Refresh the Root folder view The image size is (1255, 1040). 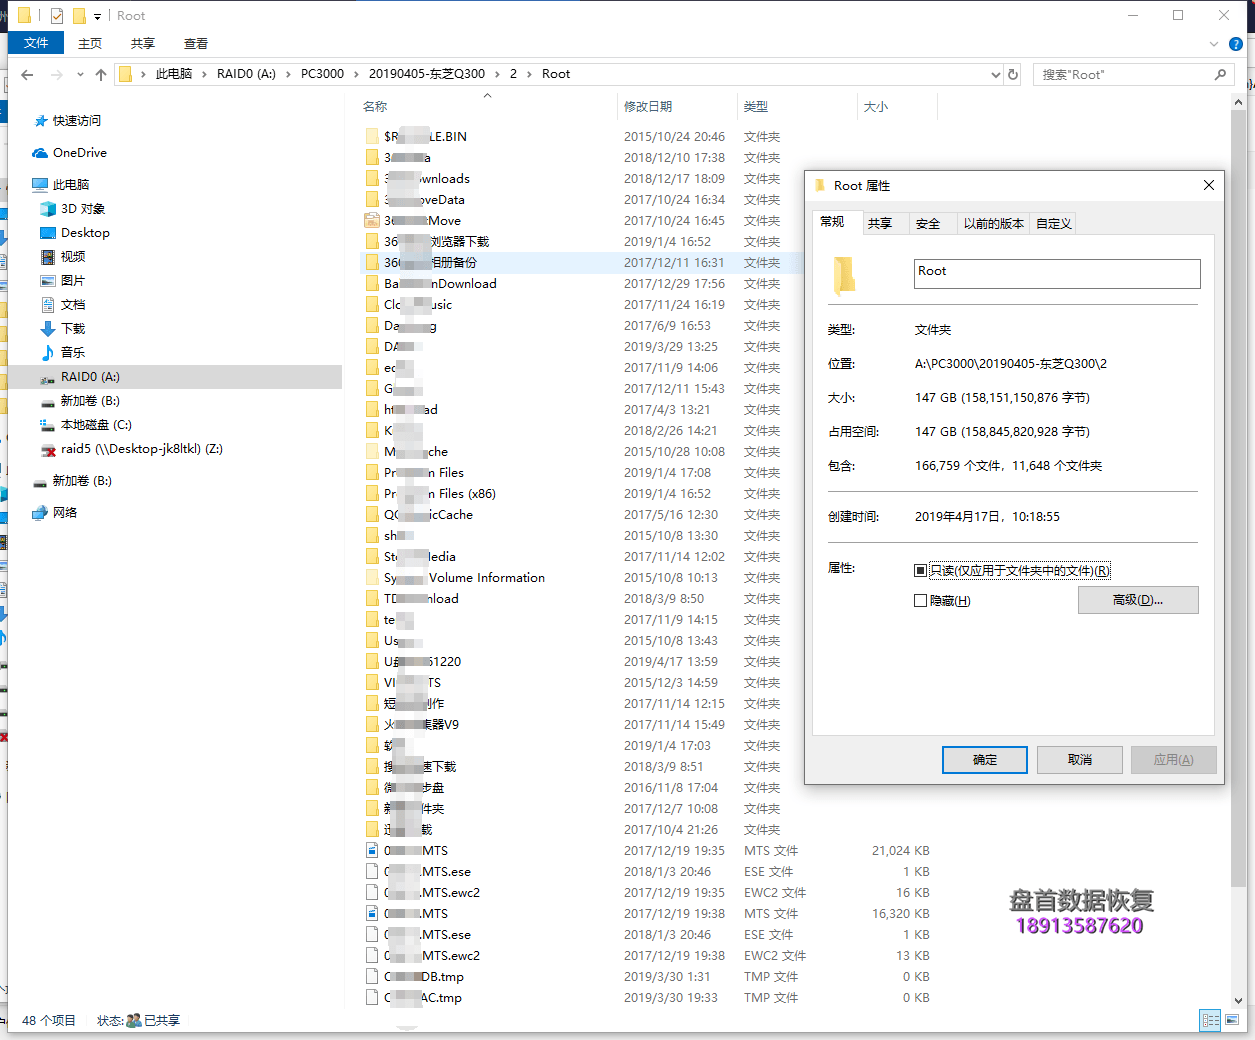1013,74
